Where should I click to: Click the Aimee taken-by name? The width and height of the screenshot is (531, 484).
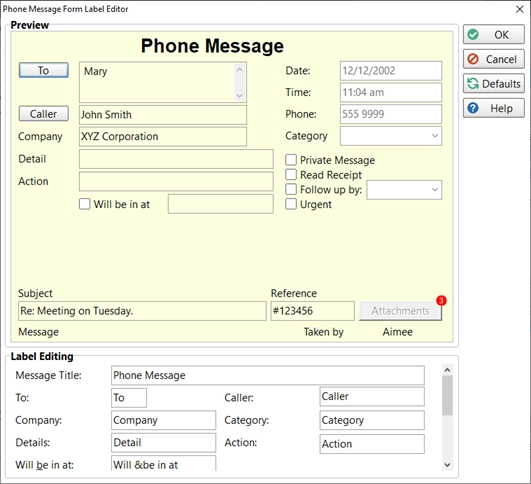(398, 332)
